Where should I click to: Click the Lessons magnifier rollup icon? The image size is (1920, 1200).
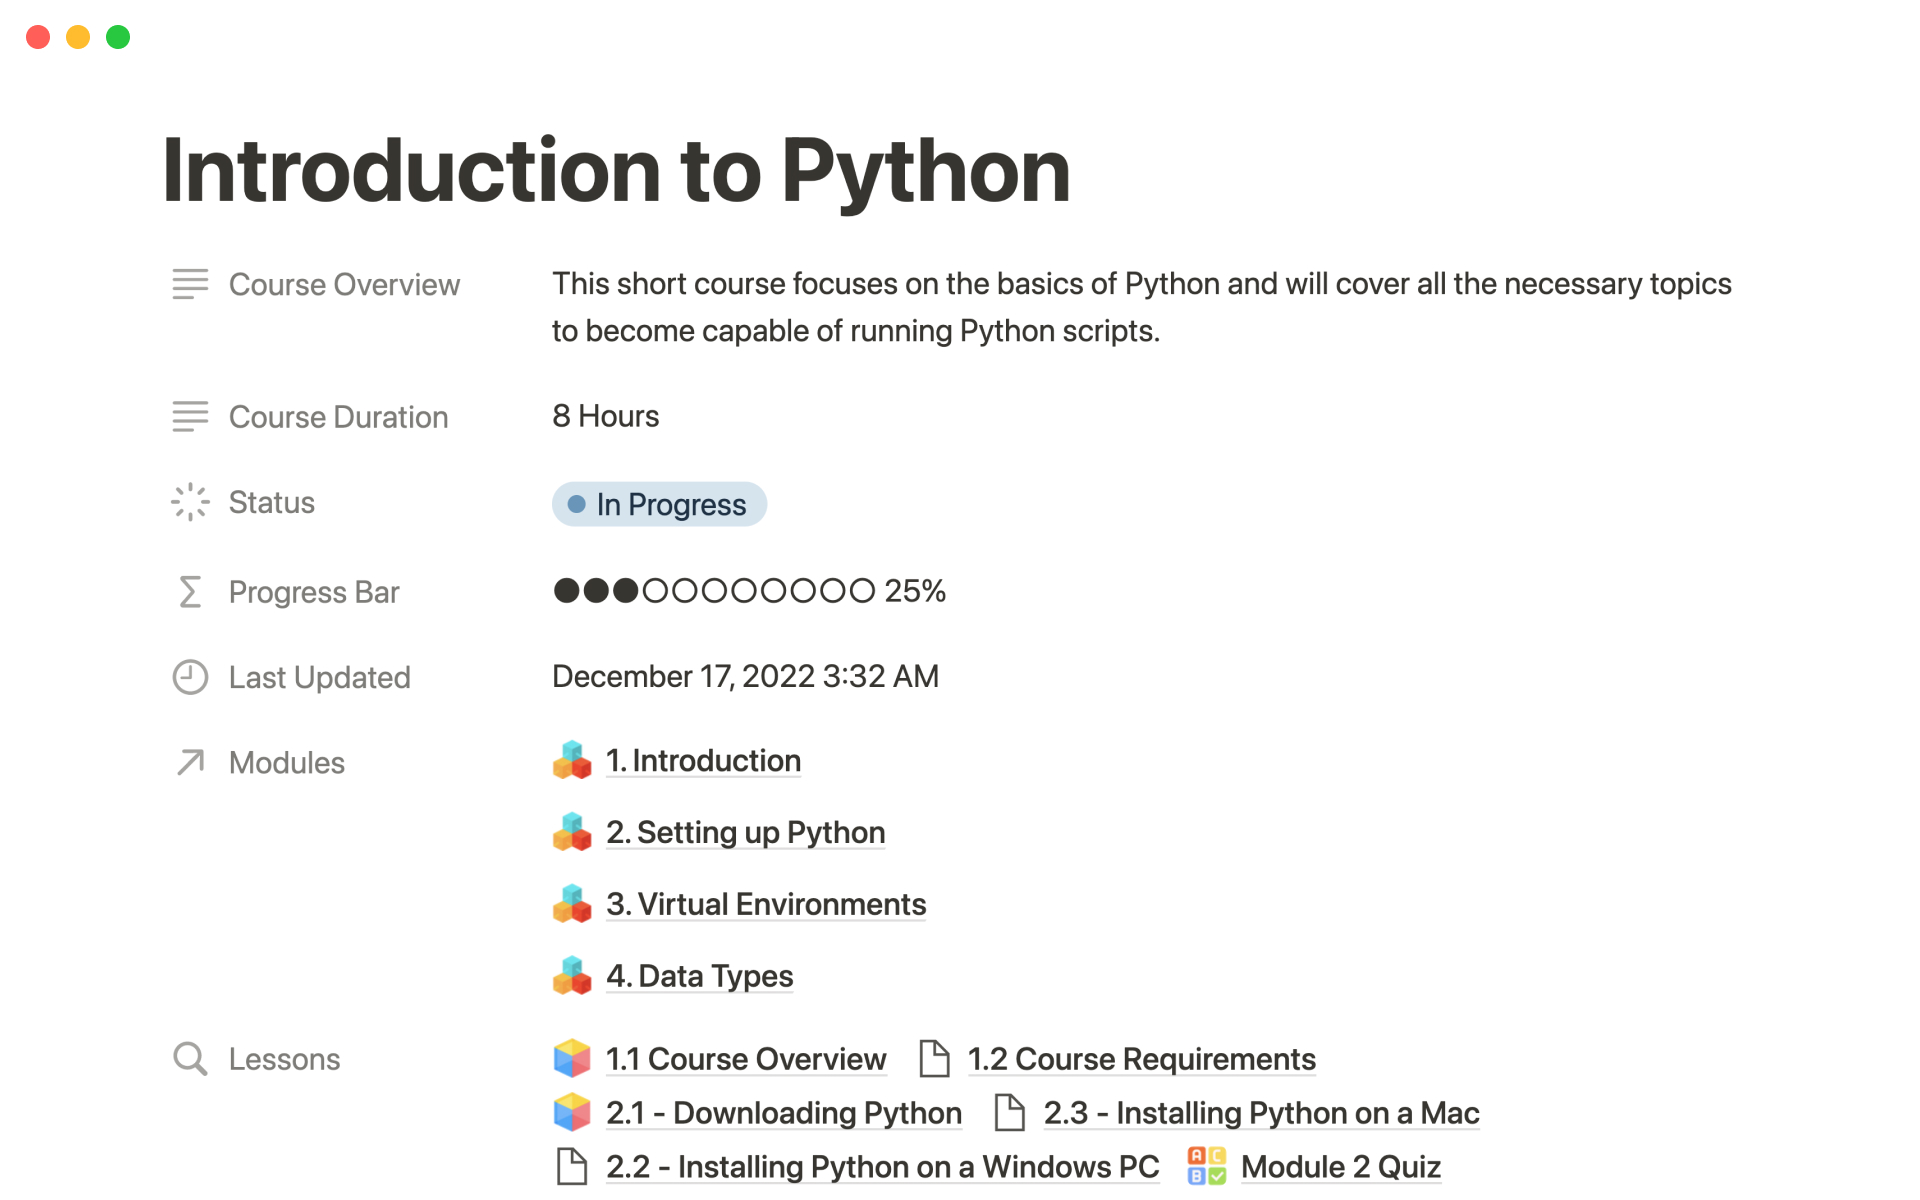click(190, 1059)
